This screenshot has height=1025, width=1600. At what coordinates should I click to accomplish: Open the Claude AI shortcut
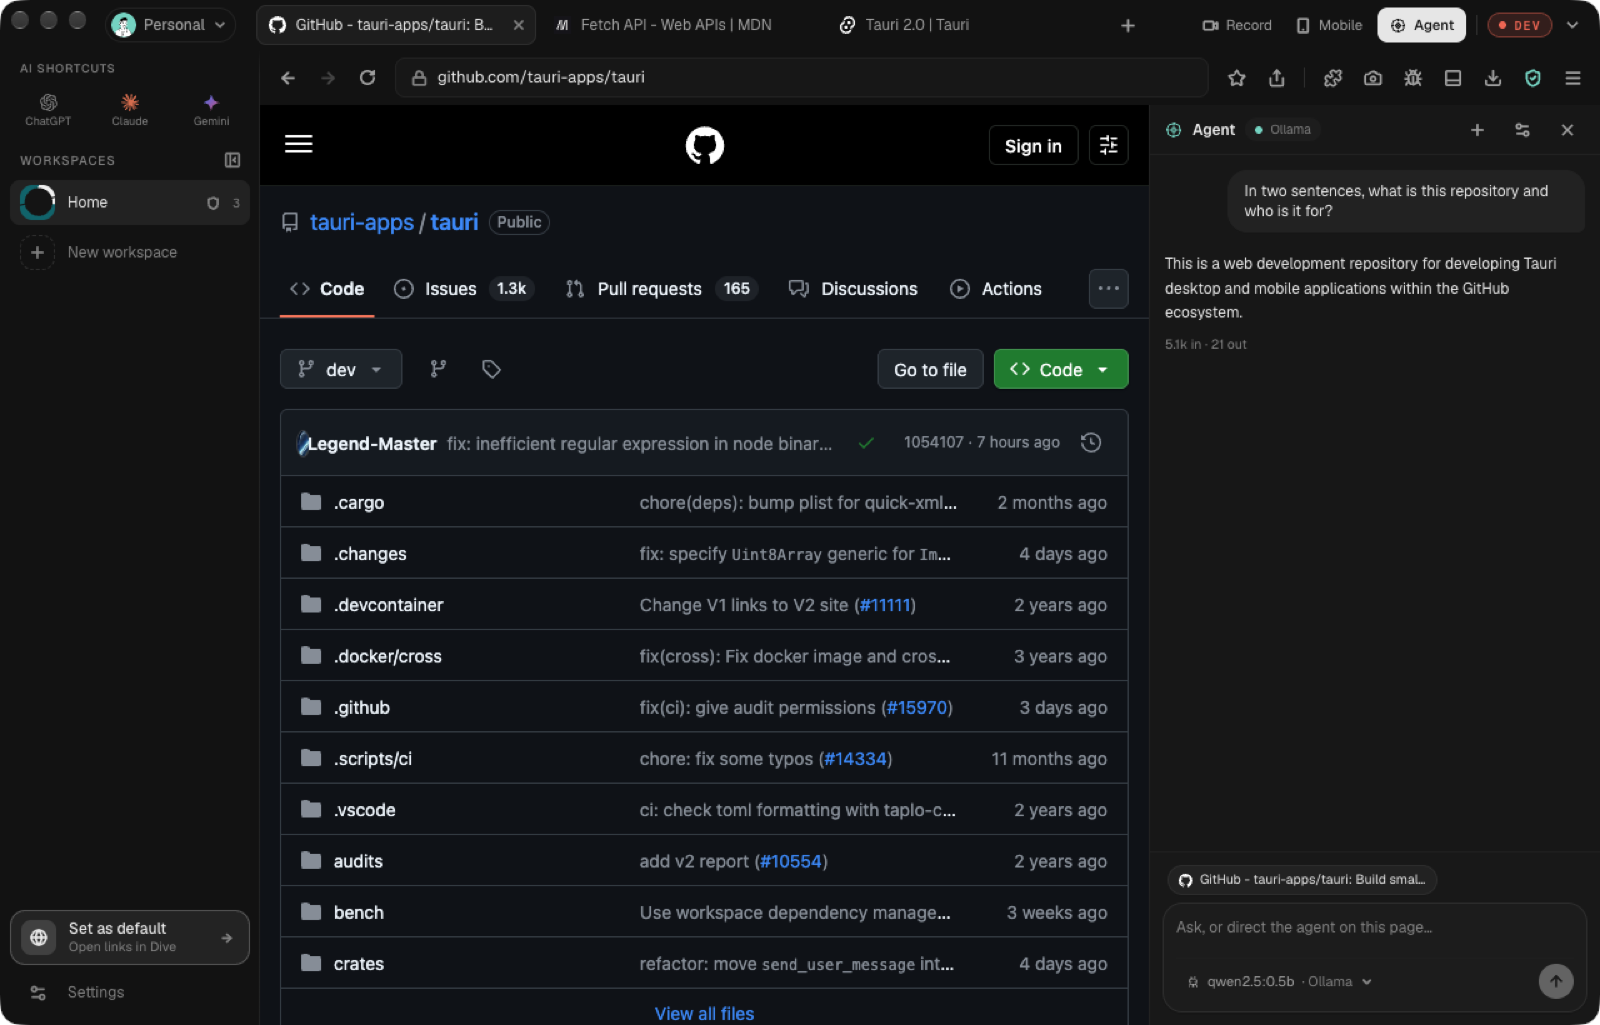130,109
